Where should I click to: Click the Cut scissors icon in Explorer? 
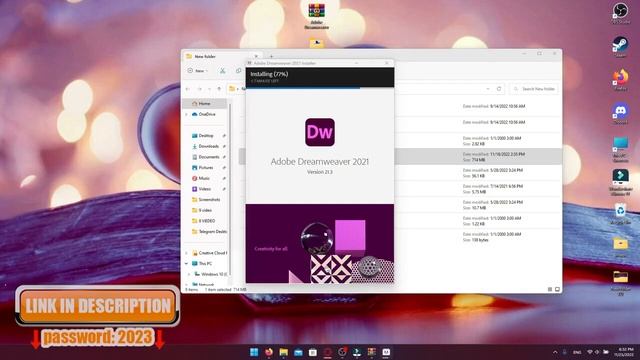[x=222, y=71]
